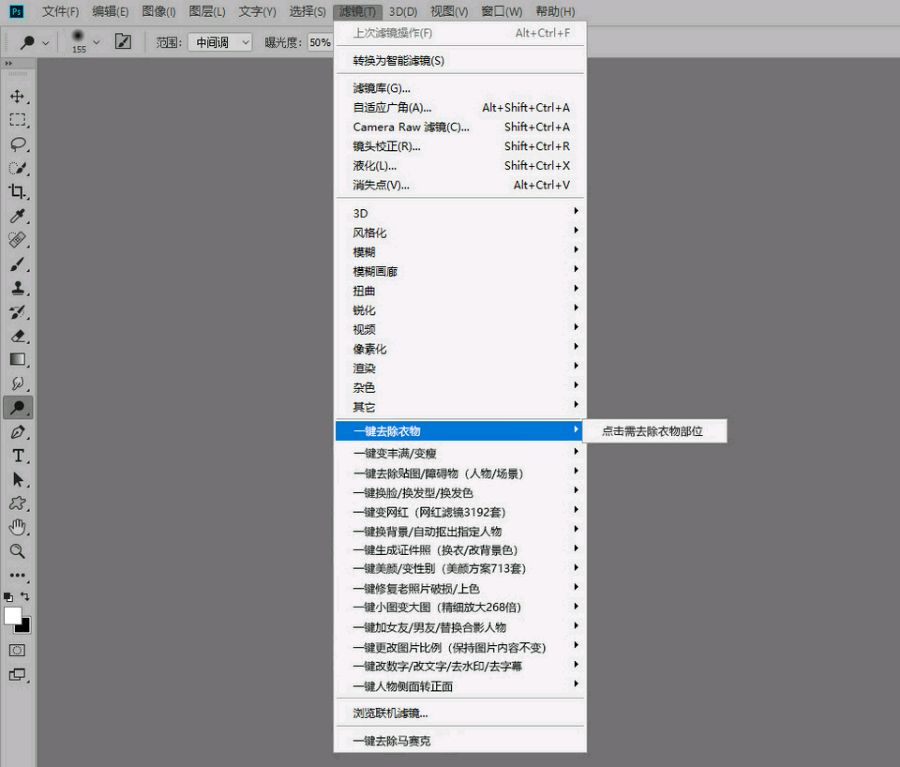Image resolution: width=900 pixels, height=767 pixels.
Task: Open the 编辑(E) menu
Action: 110,11
